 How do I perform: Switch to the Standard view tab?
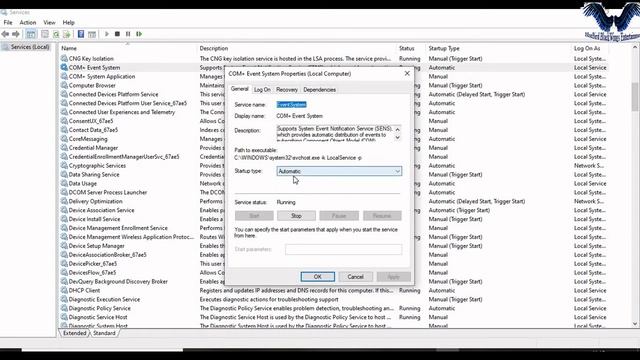pos(104,333)
